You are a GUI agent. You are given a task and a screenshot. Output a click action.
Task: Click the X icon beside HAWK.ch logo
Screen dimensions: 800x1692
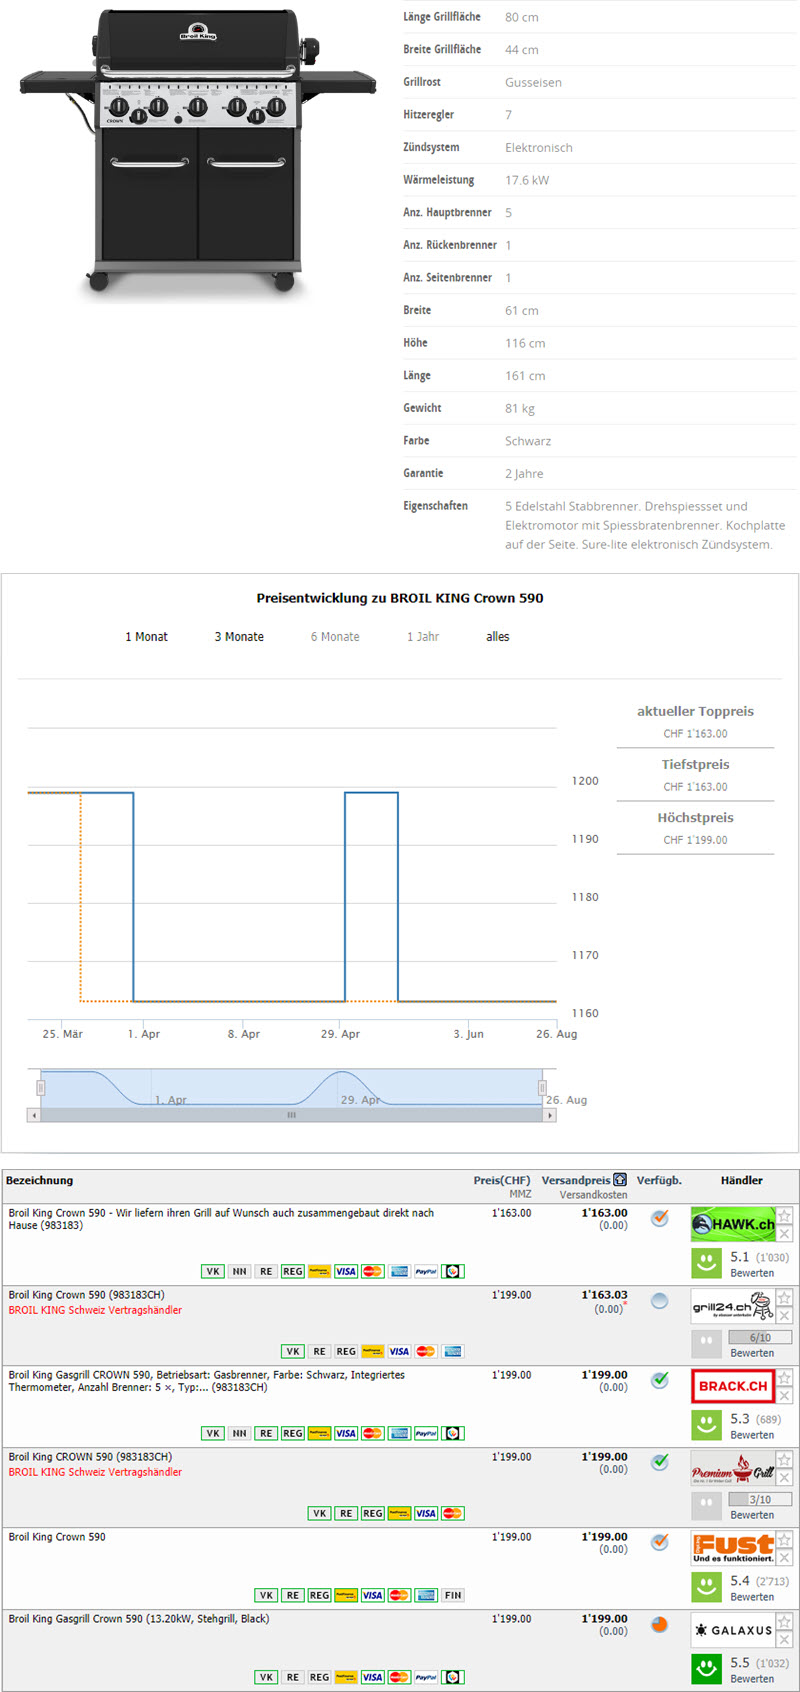tap(785, 1234)
